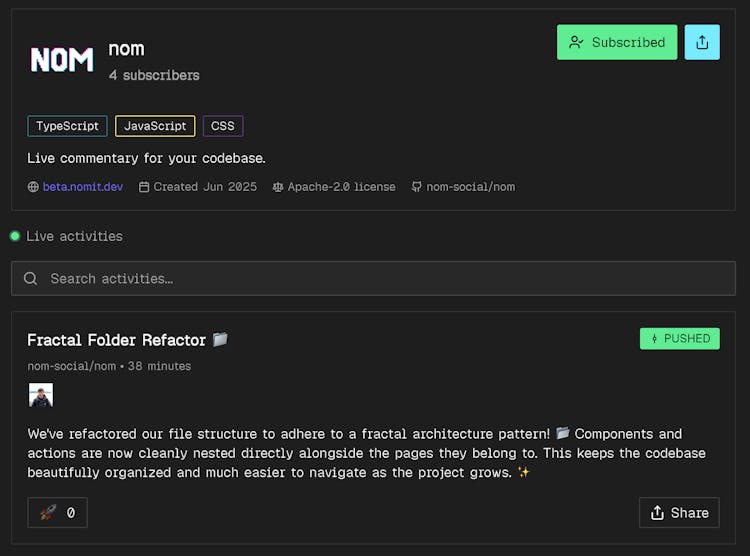Image resolution: width=750 pixels, height=556 pixels.
Task: Click the green Live activities indicator
Action: coord(15,236)
